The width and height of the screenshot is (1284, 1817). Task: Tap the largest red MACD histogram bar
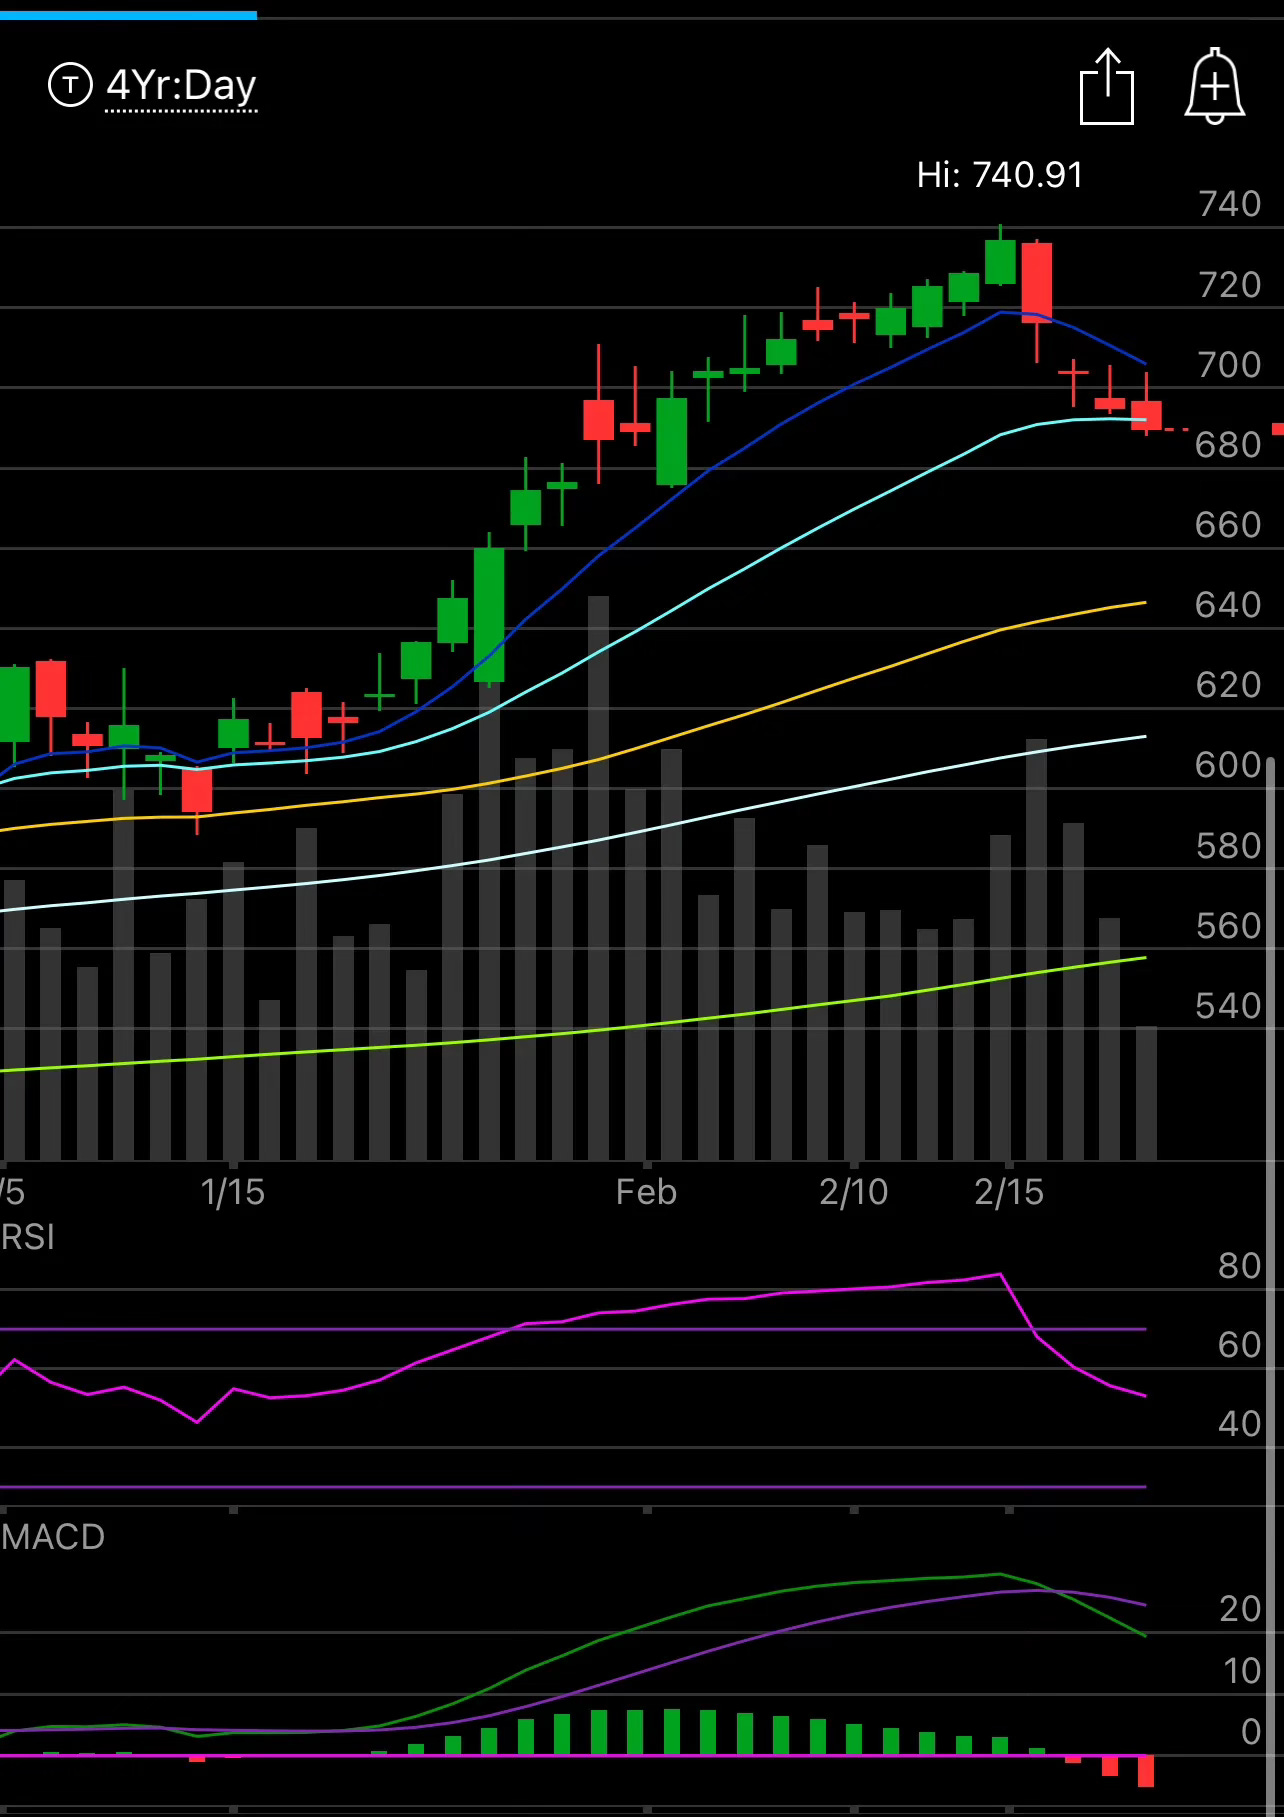[x=1146, y=1771]
